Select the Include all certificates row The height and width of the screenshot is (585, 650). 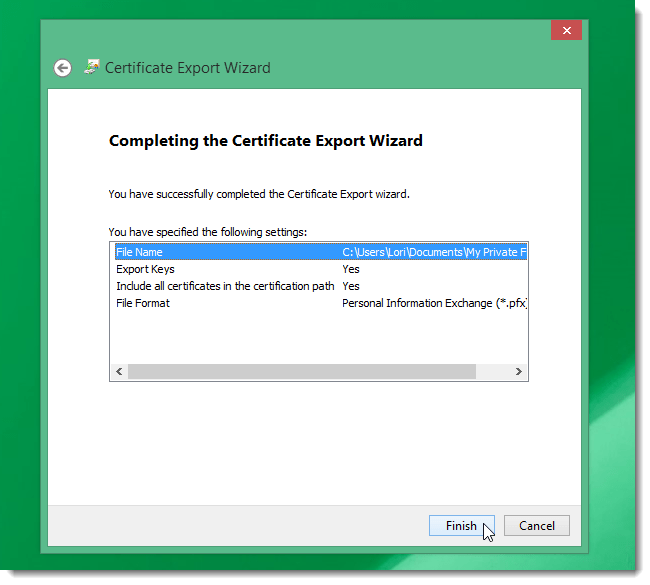(321, 286)
